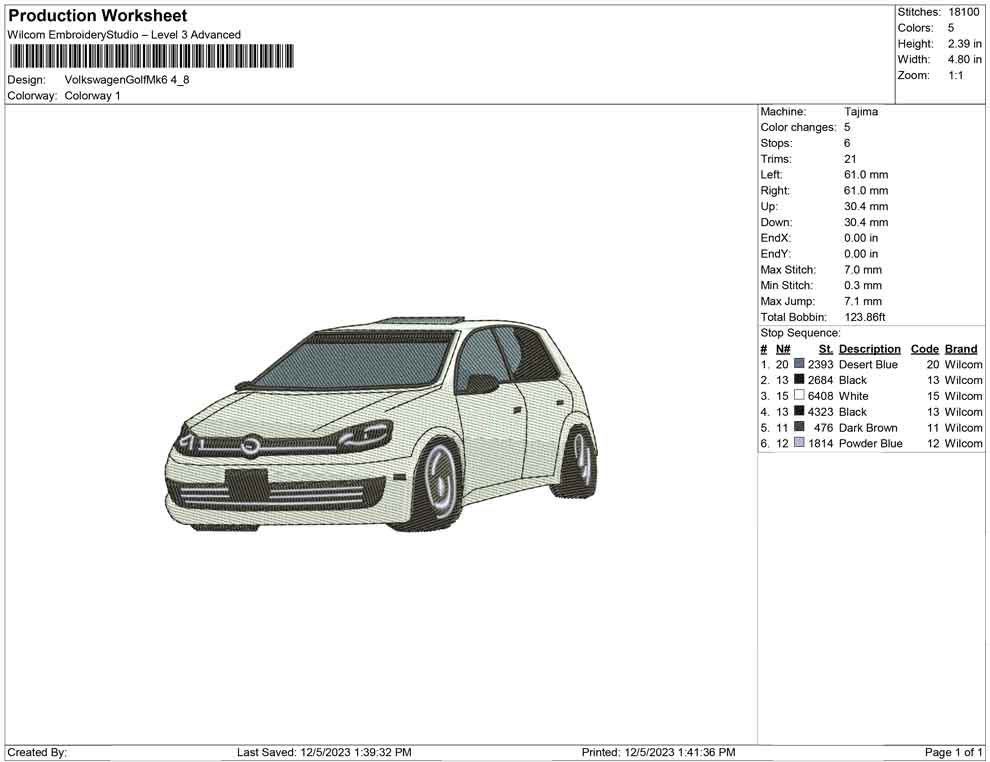This screenshot has height=762, width=990.
Task: Click the Powder Blue color swatch
Action: click(x=800, y=444)
